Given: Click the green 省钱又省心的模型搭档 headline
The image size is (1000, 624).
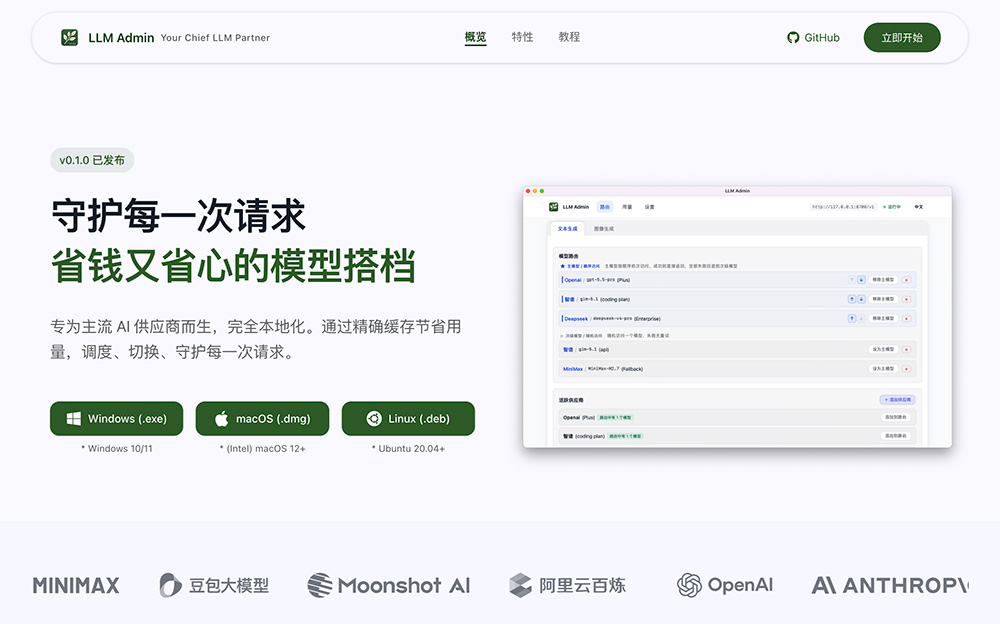Looking at the screenshot, I should [x=233, y=265].
